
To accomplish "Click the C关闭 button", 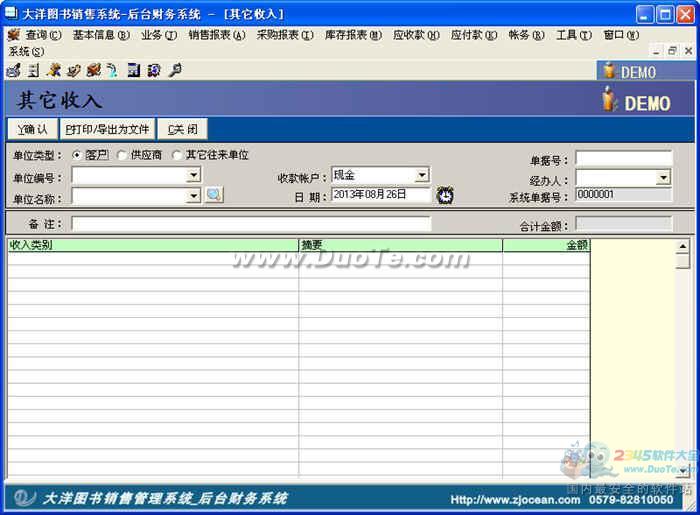I will tap(183, 129).
